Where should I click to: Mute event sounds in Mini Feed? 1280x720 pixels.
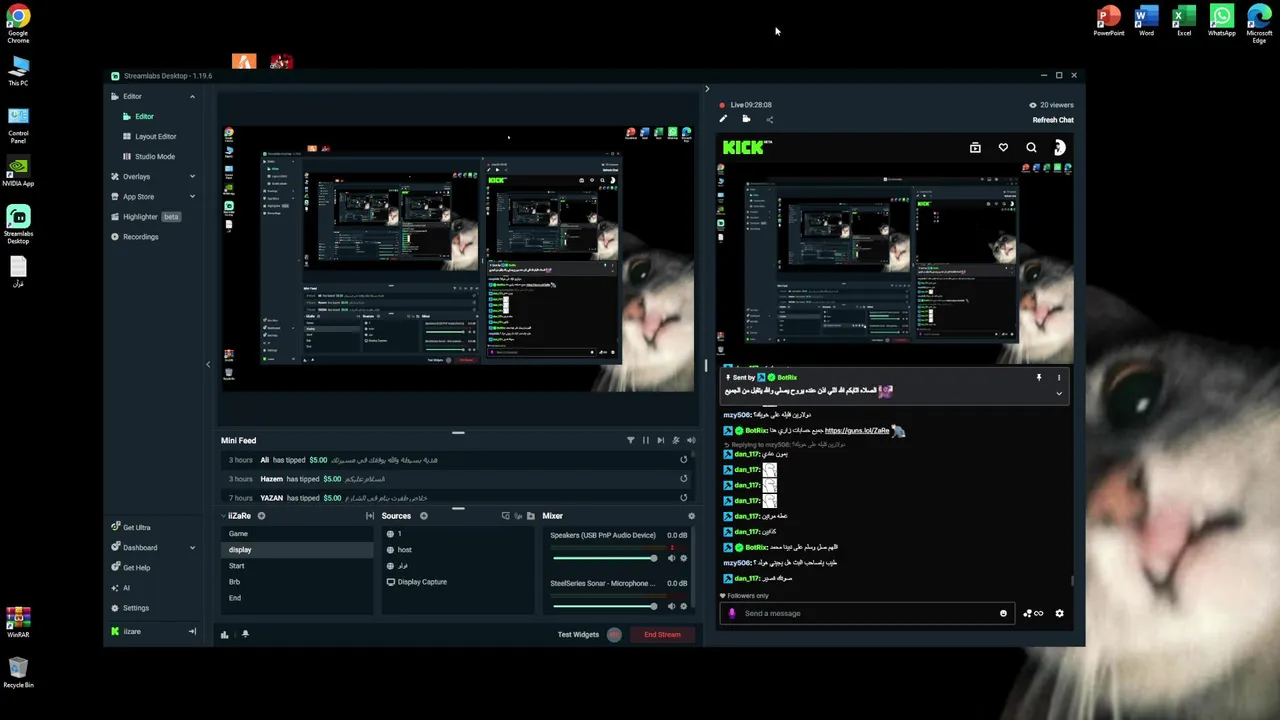coord(676,440)
